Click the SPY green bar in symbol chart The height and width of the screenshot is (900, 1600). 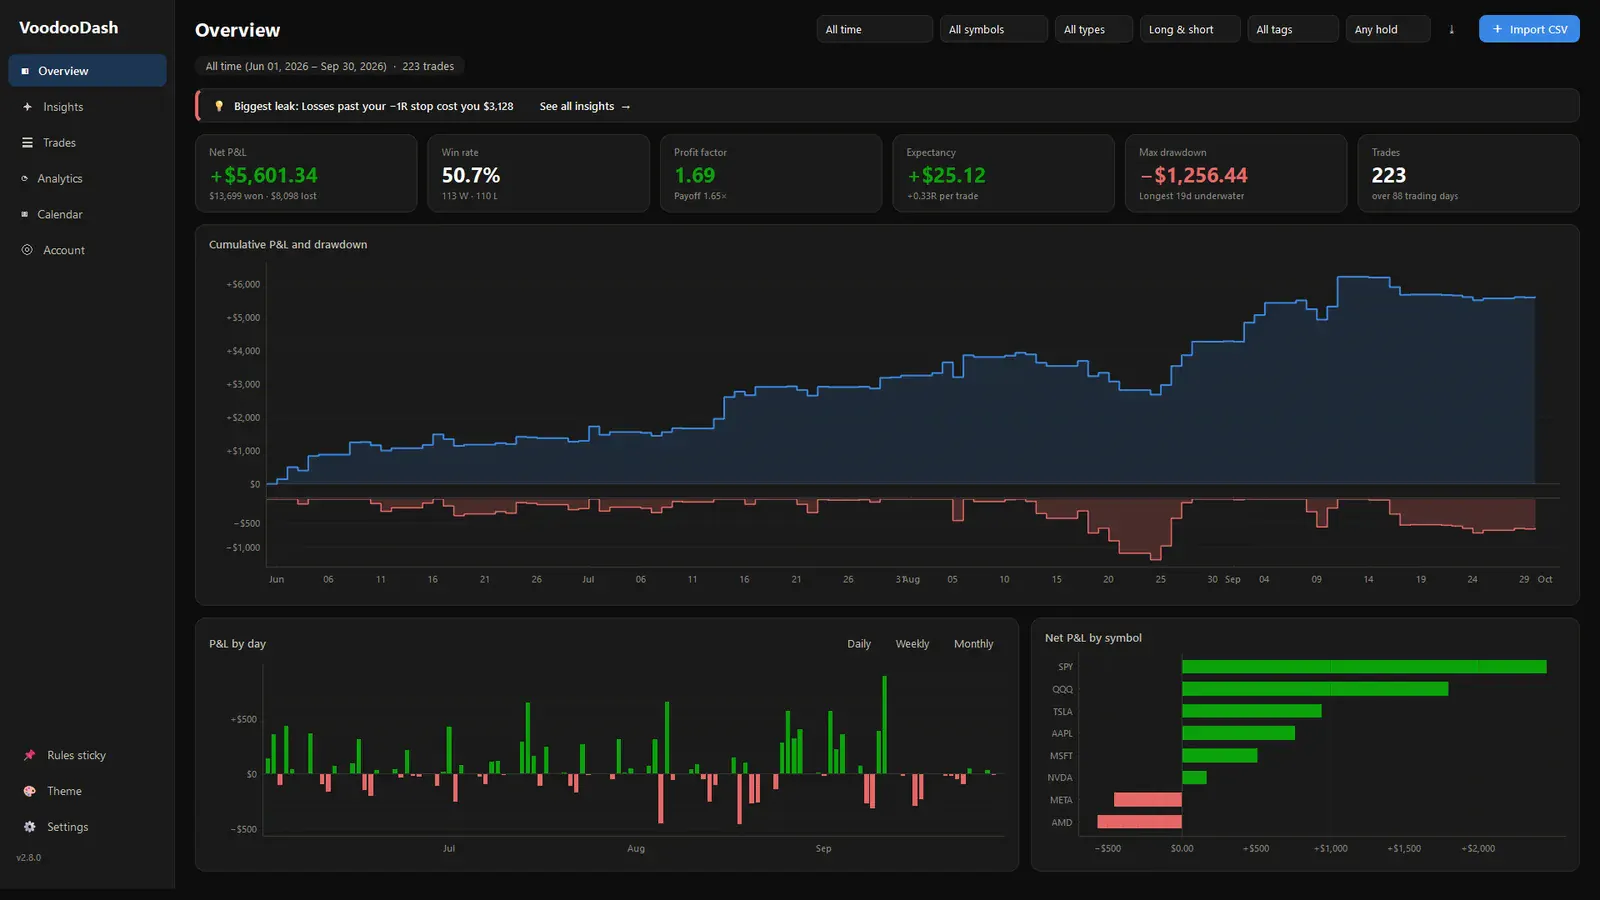pyautogui.click(x=1364, y=667)
